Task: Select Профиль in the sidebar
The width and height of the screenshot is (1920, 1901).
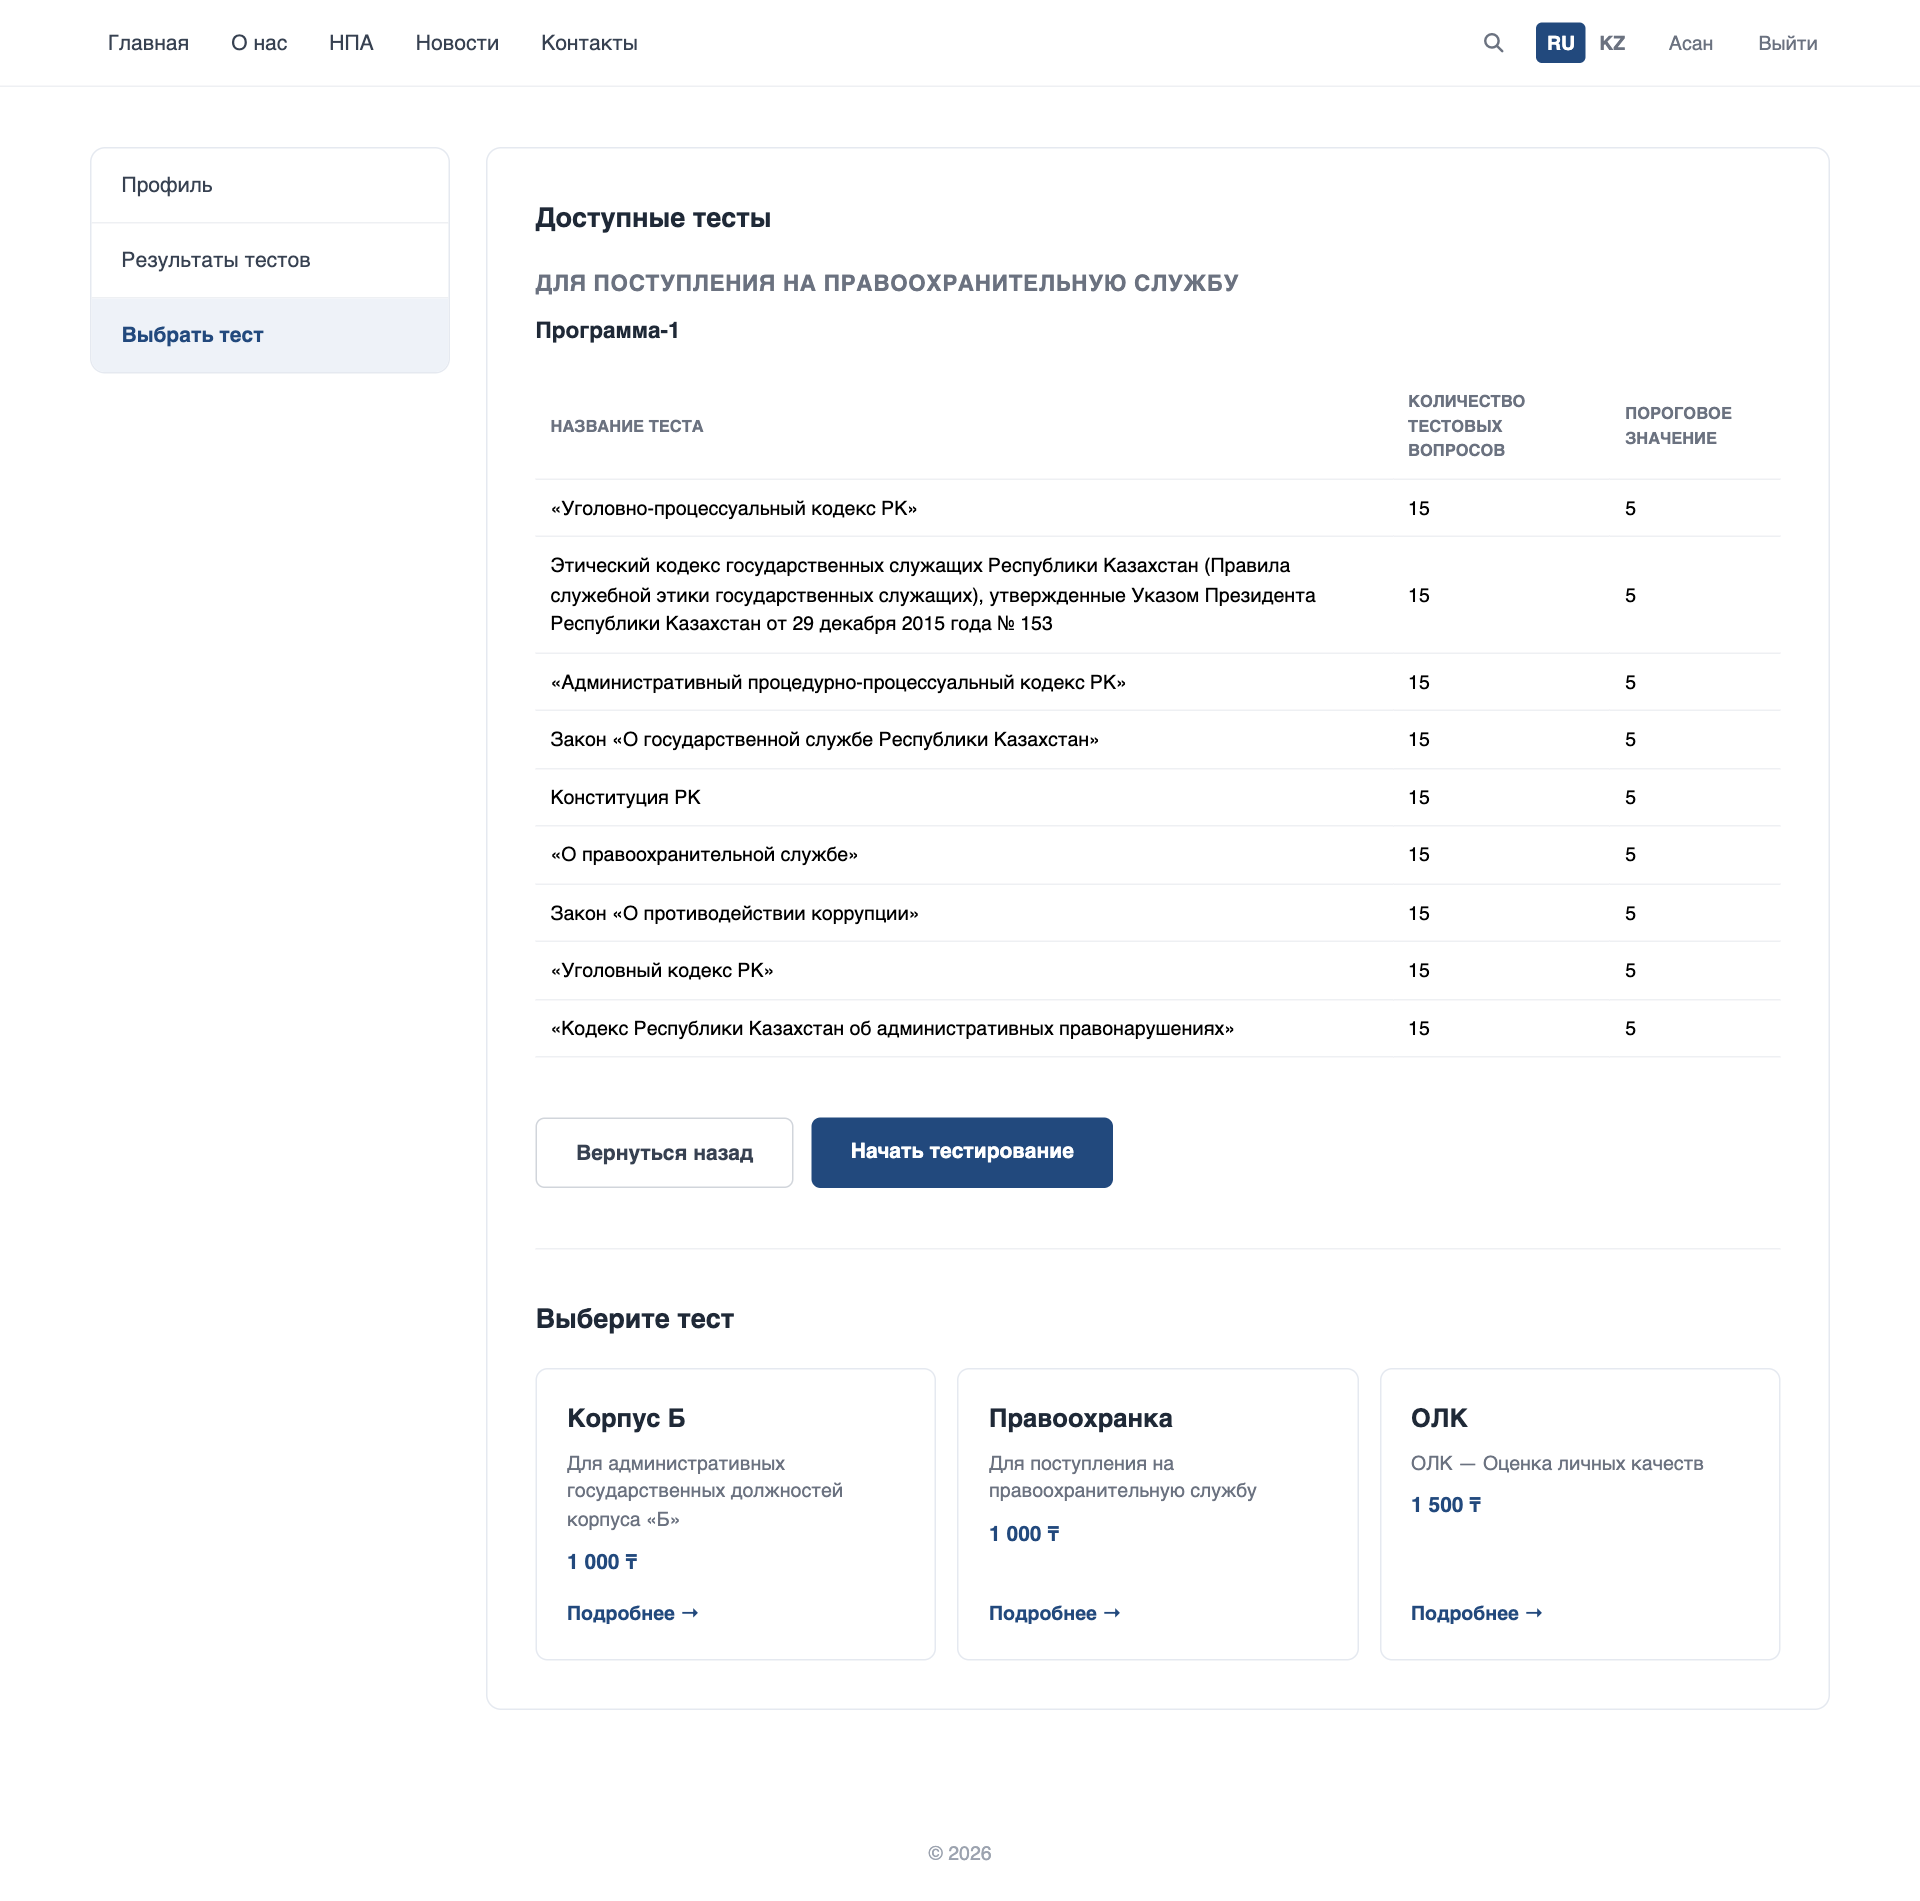Action: click(x=270, y=185)
